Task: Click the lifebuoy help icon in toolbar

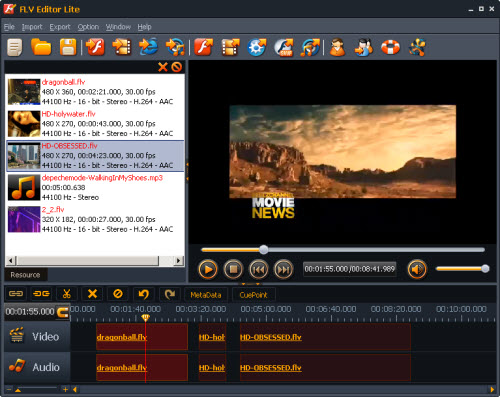Action: [390, 47]
